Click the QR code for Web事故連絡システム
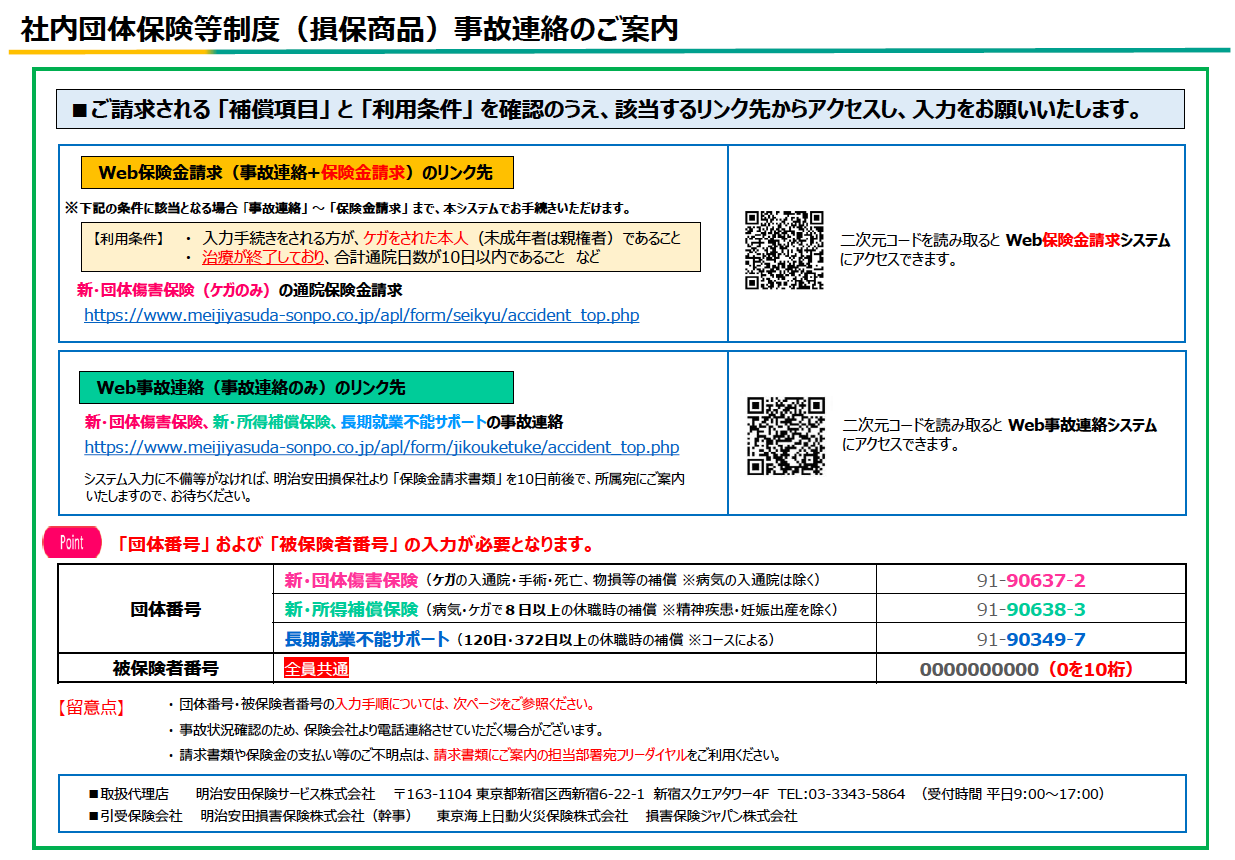This screenshot has width=1235, height=860. click(786, 435)
